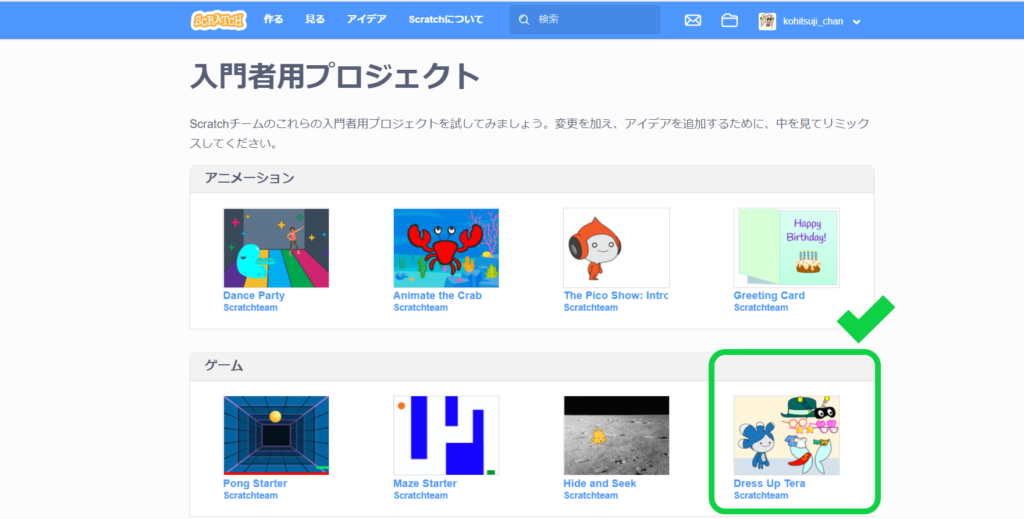Click the Animate the Crab title link
Screen dimensions: 1024x519
438,296
